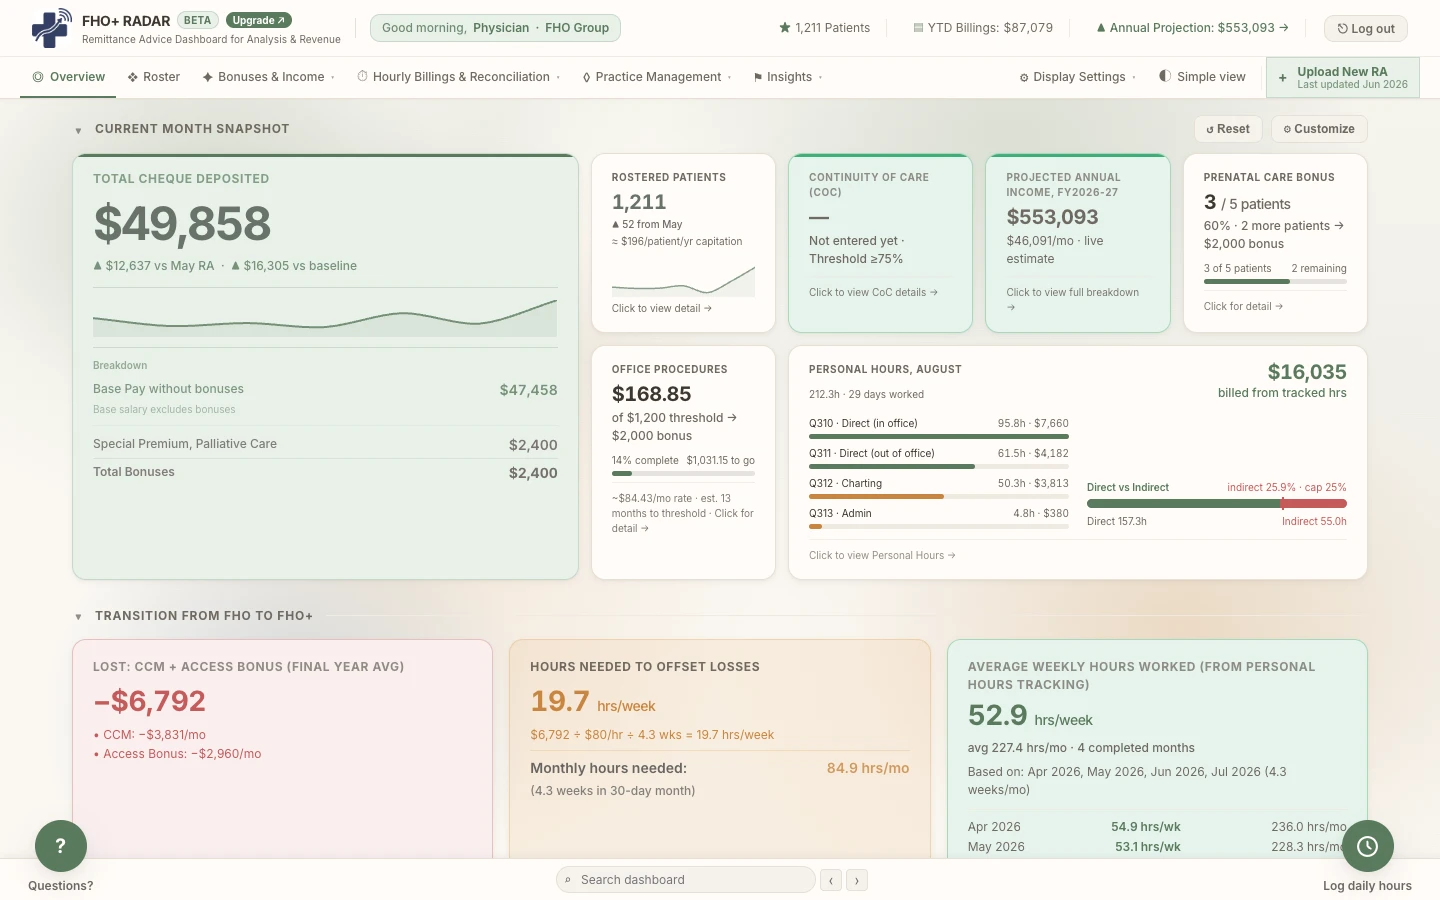This screenshot has width=1440, height=900.
Task: Click the clock icon for Log daily hours
Action: (x=1367, y=846)
